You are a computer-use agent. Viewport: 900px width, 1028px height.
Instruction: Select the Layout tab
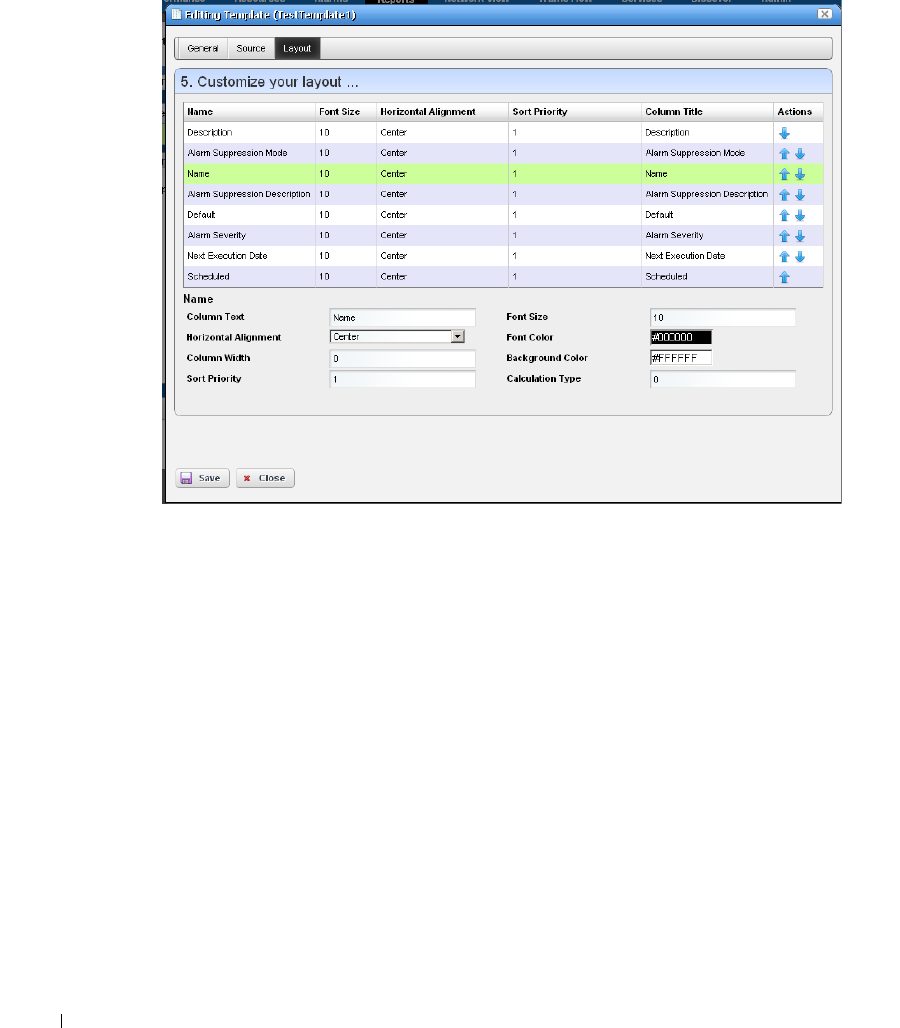coord(297,49)
